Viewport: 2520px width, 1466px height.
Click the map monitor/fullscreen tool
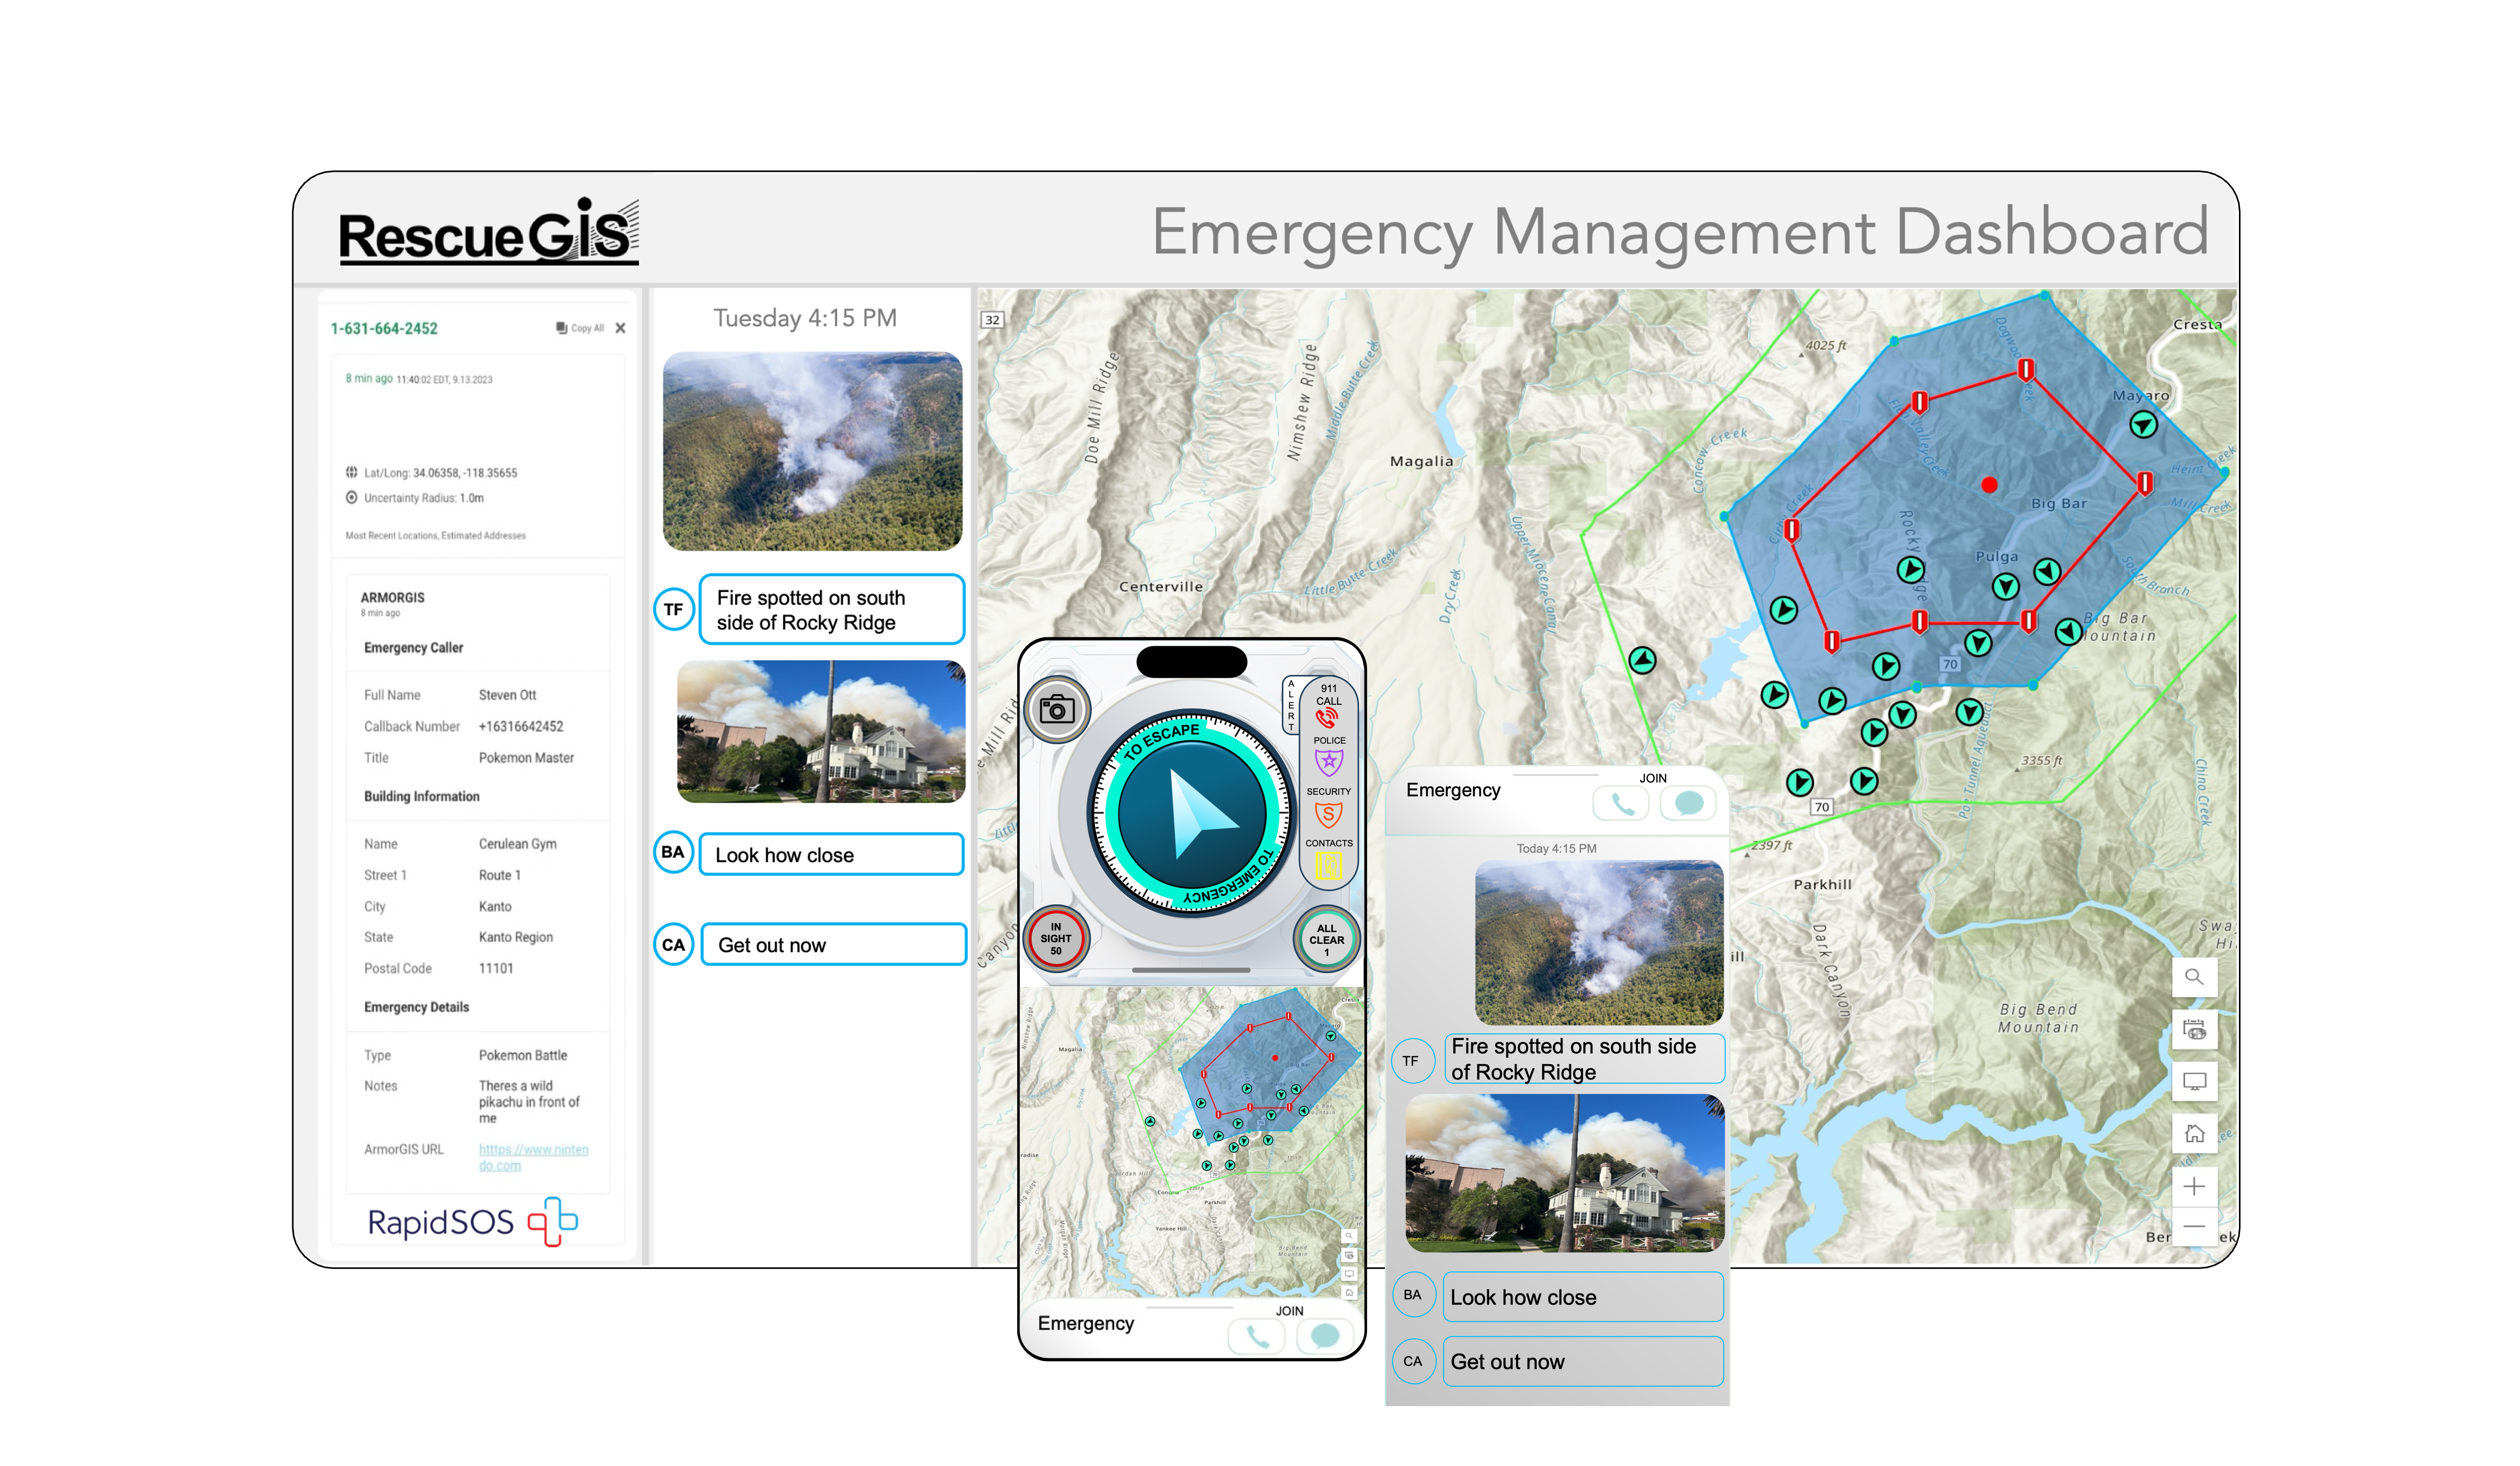[x=2194, y=1081]
